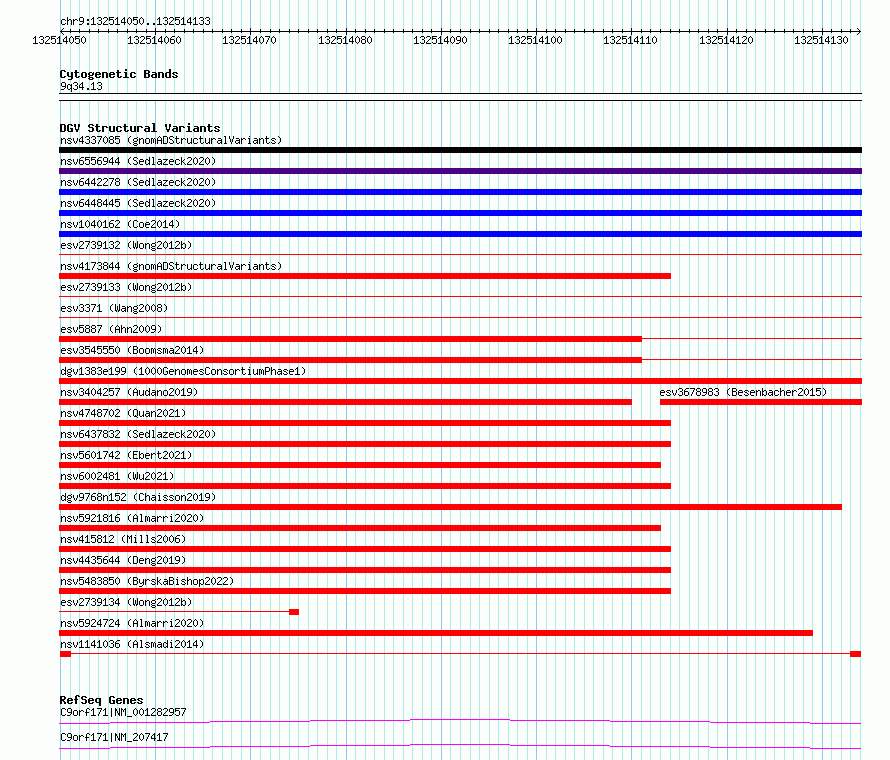The height and width of the screenshot is (760, 890).
Task: Select the 9q34.13 band label
Action: point(81,86)
